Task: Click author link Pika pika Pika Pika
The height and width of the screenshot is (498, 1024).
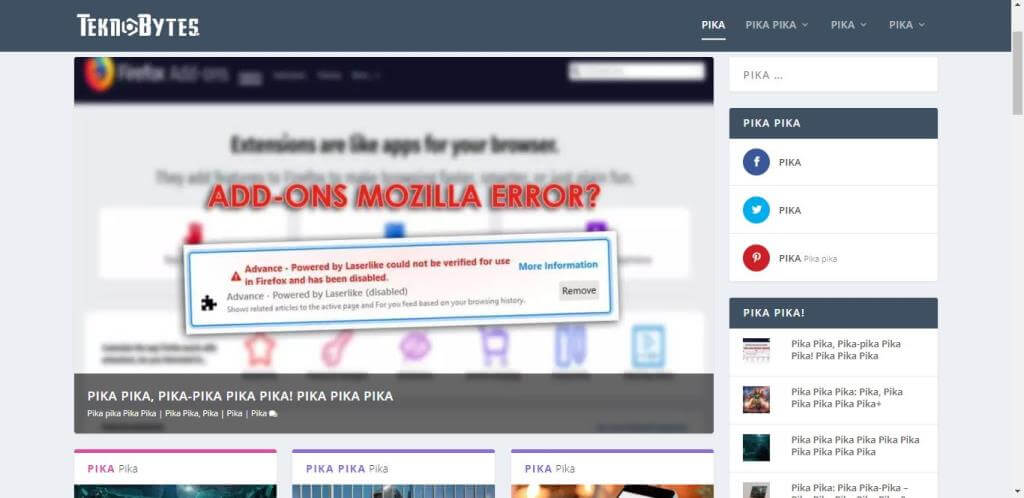Action: (x=121, y=413)
